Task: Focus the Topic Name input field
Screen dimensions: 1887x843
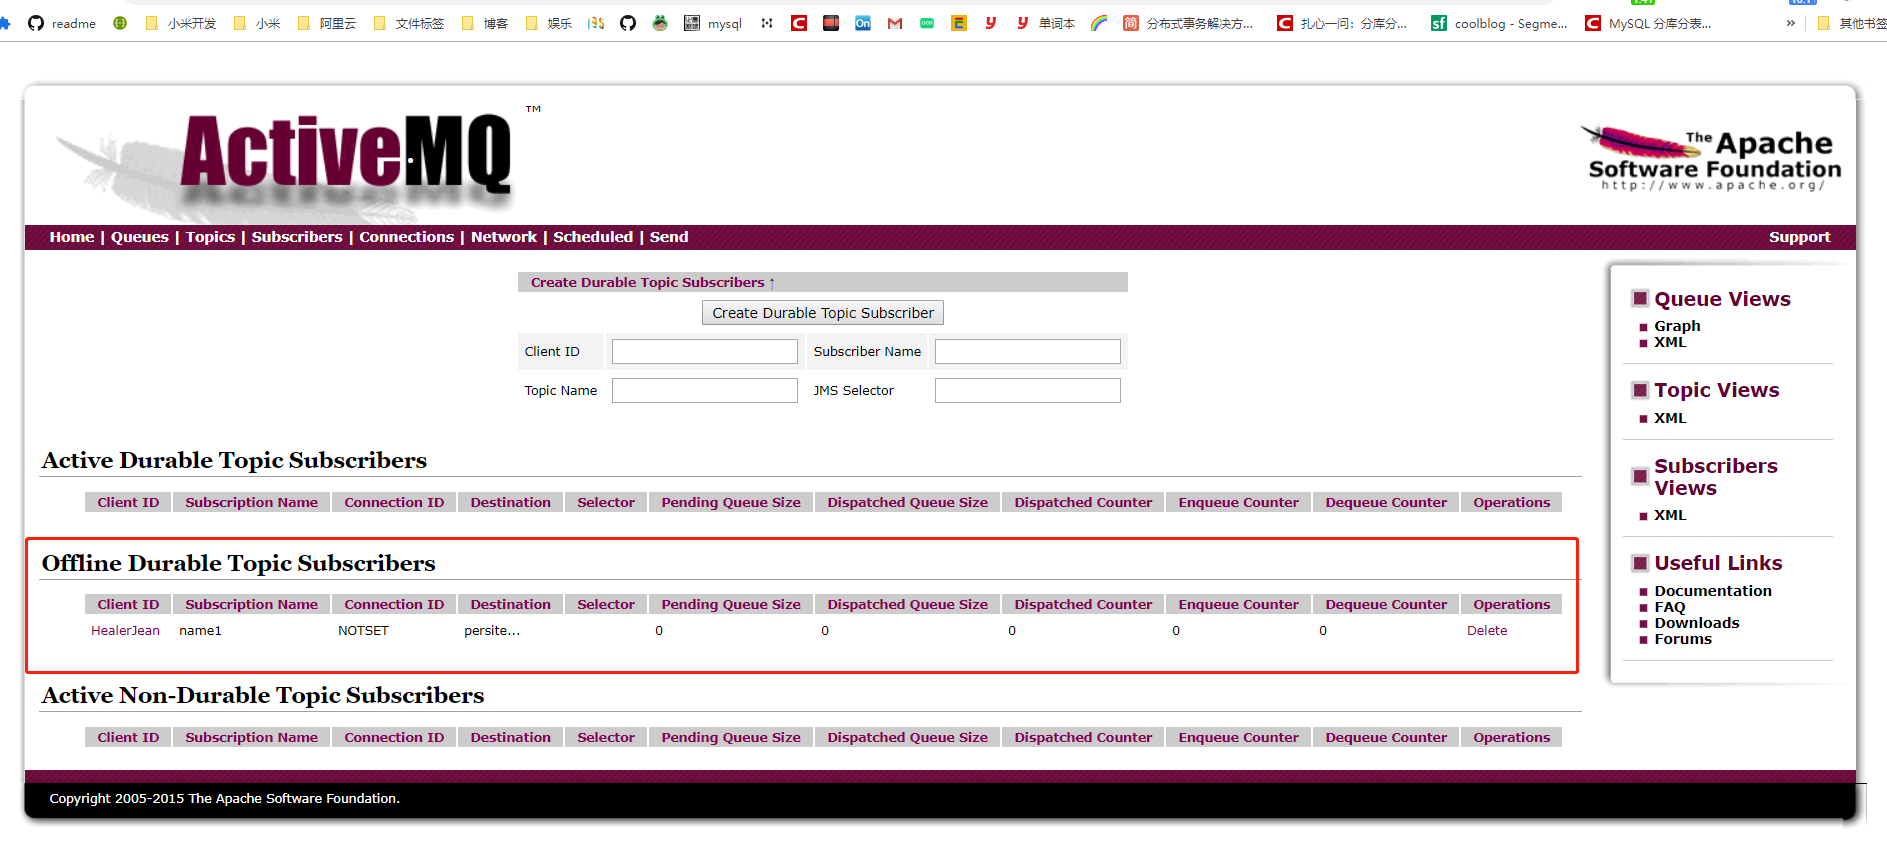Action: click(704, 391)
